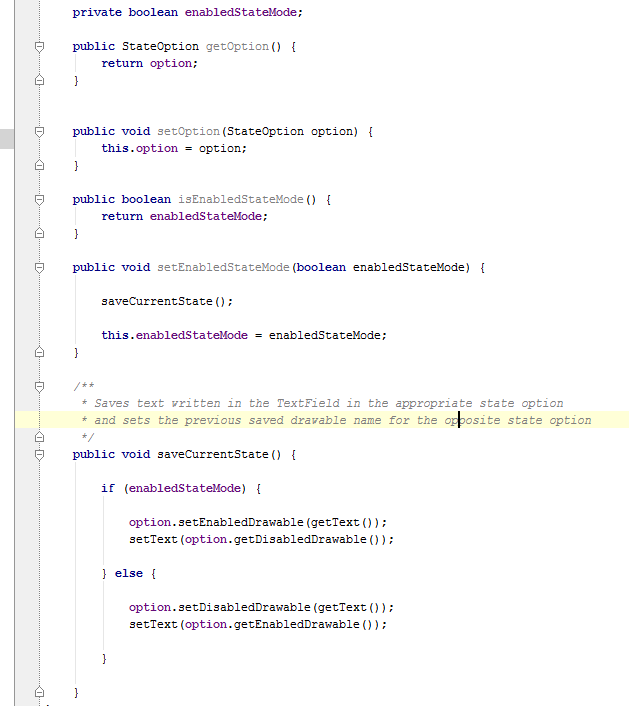Click fold end marker of isEnabledStateMode method
Viewport: 629px width, 706px height.
point(40,233)
